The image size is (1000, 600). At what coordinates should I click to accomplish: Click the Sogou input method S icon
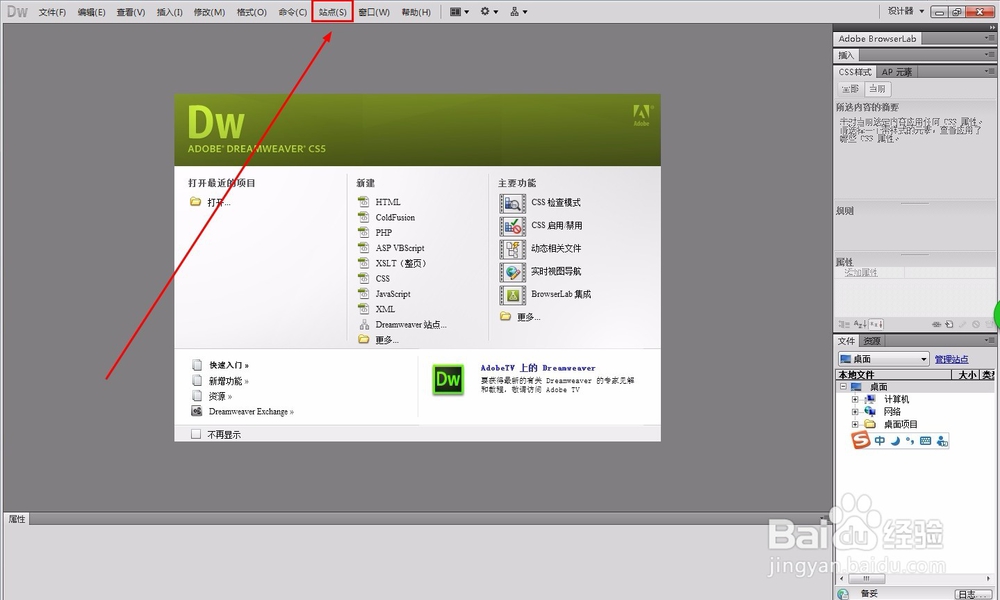[x=861, y=440]
